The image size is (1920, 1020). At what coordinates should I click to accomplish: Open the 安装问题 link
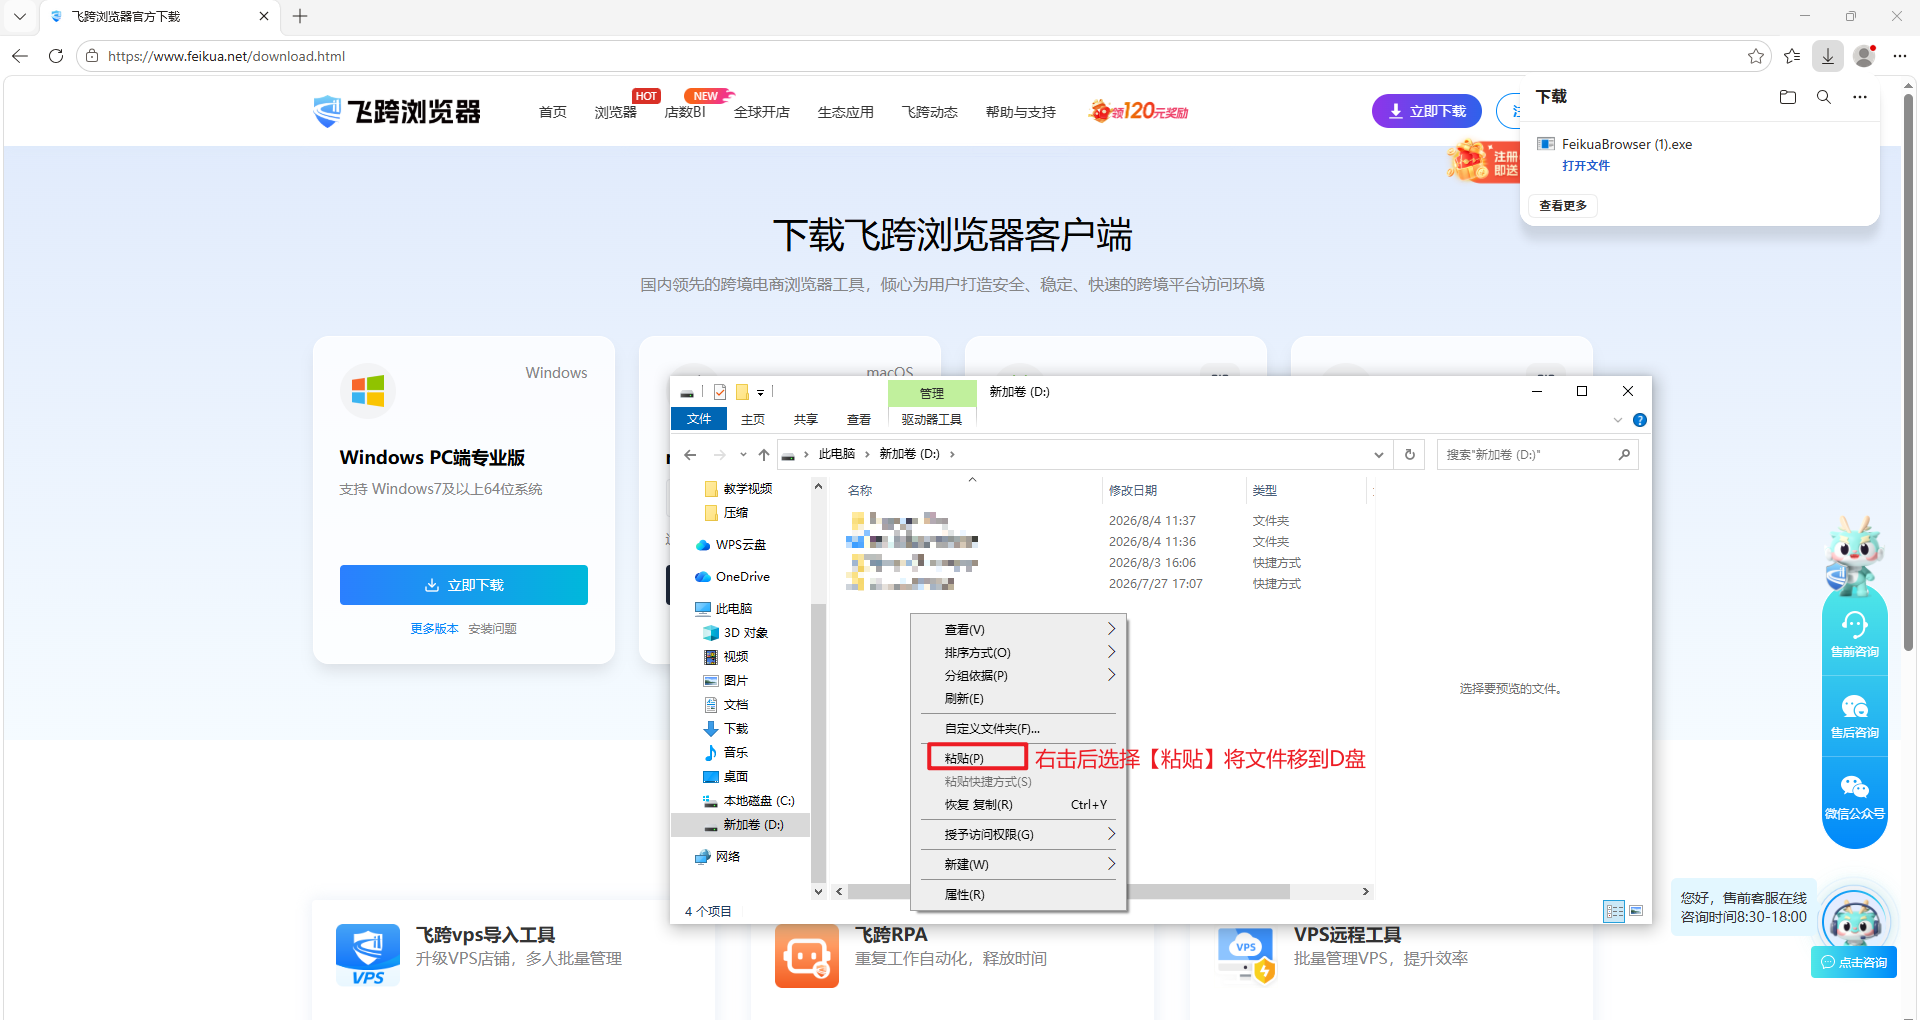tap(492, 629)
